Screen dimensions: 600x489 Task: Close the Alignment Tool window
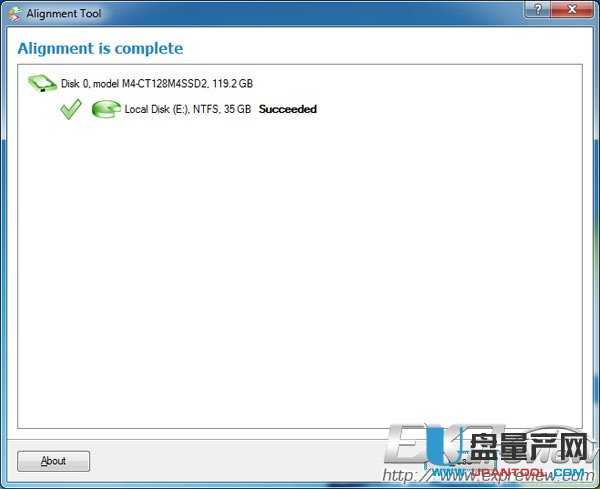[x=572, y=9]
